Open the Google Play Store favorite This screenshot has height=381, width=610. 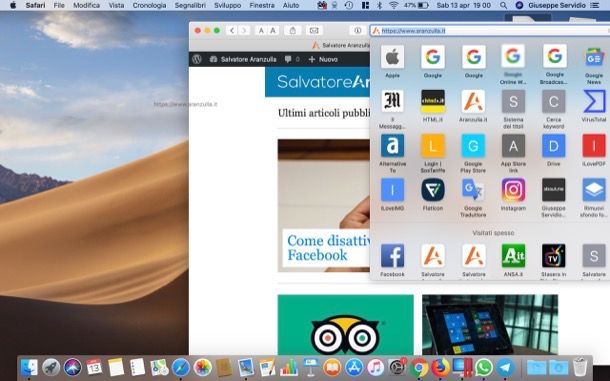[473, 146]
